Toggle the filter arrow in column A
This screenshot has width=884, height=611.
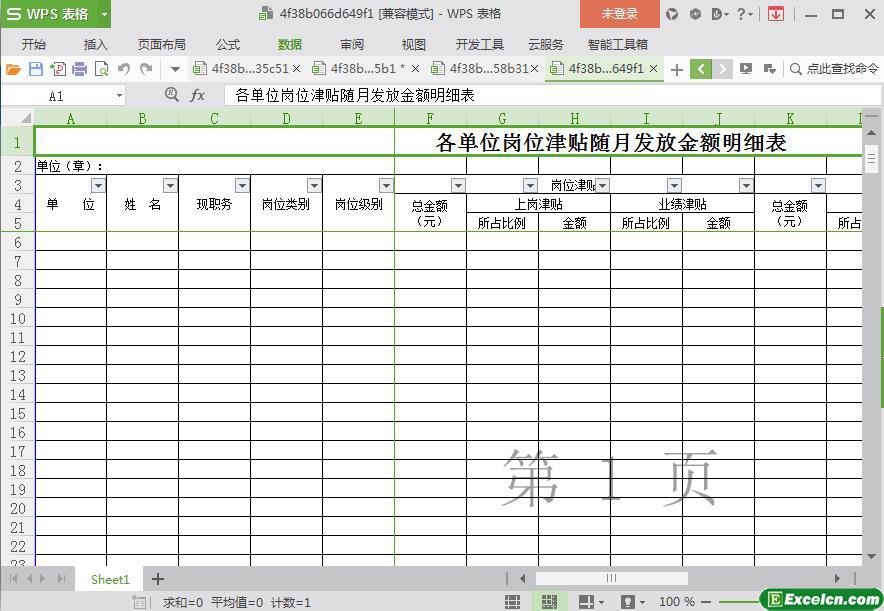point(98,186)
